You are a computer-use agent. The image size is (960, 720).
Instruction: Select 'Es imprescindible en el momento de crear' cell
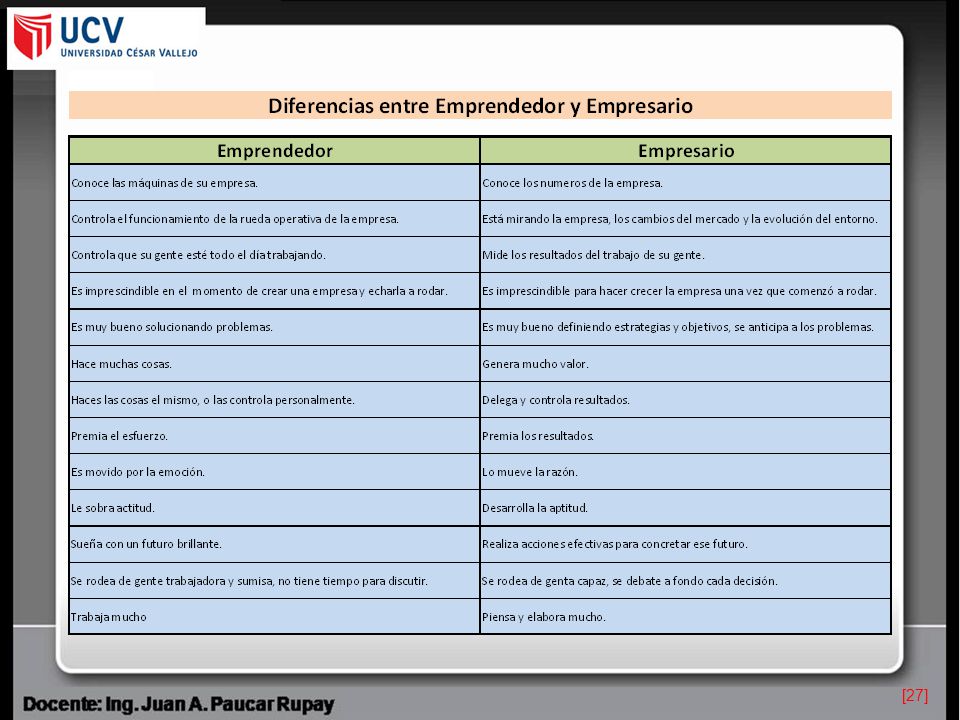click(274, 291)
